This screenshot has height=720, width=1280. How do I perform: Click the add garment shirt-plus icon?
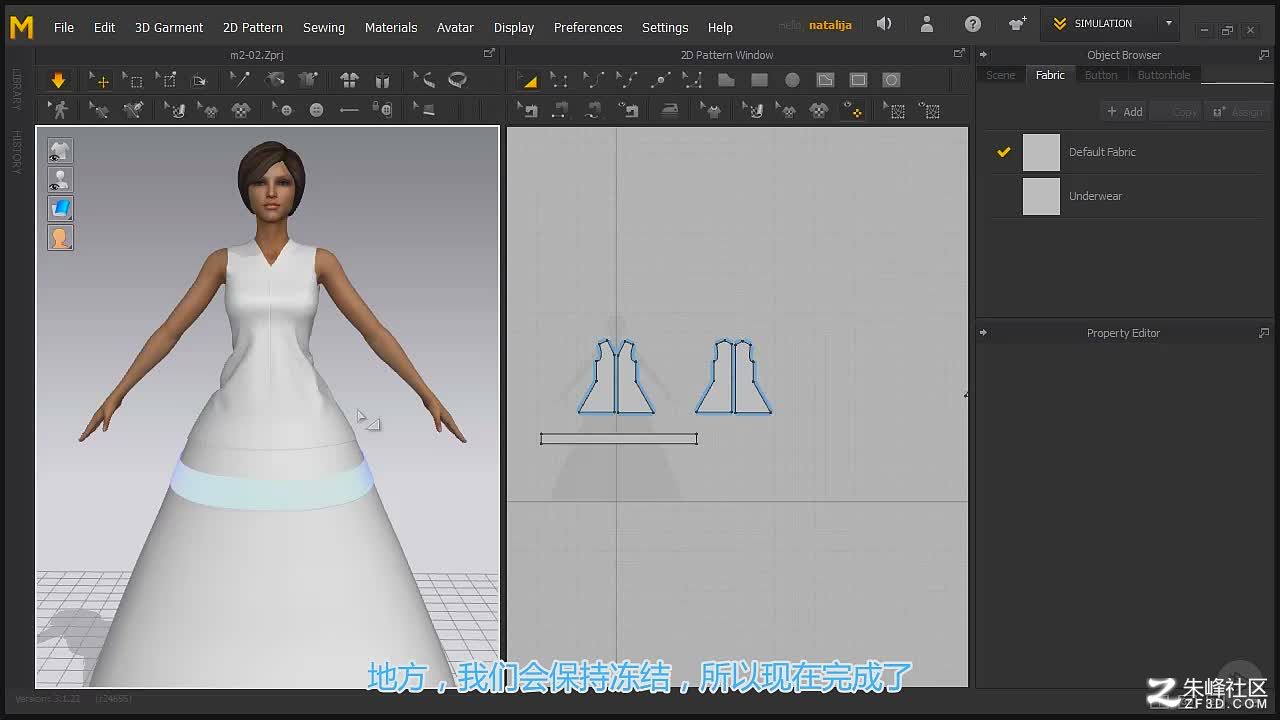pos(1018,24)
